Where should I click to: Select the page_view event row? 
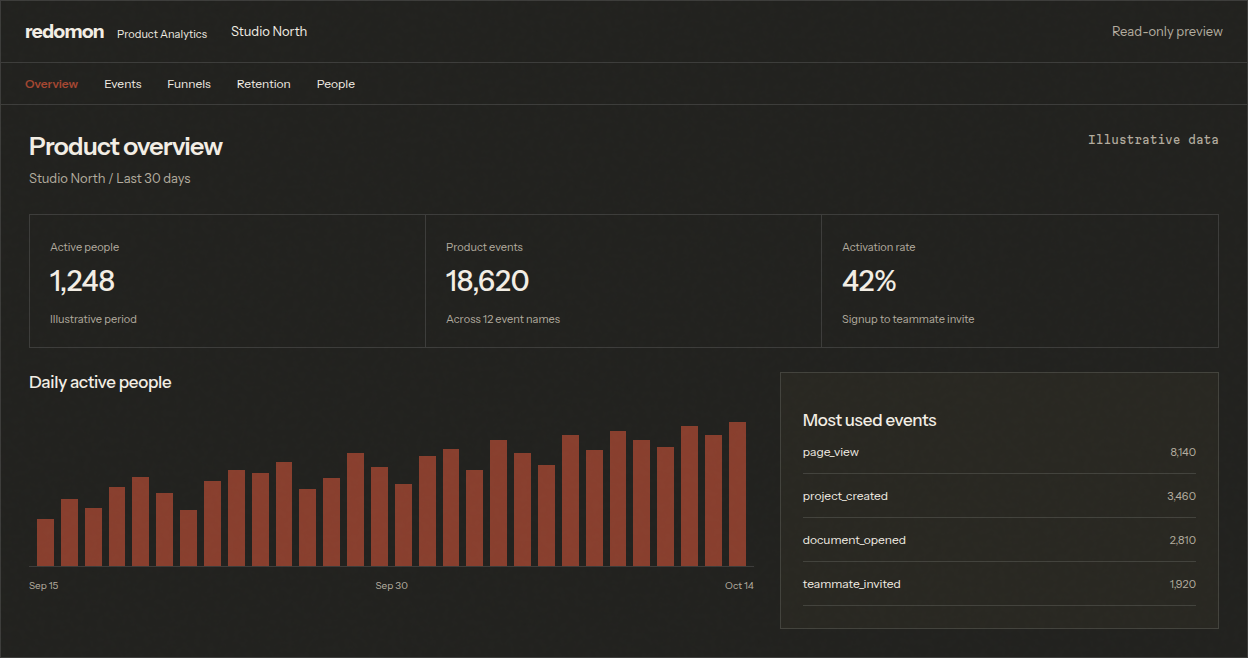point(999,453)
